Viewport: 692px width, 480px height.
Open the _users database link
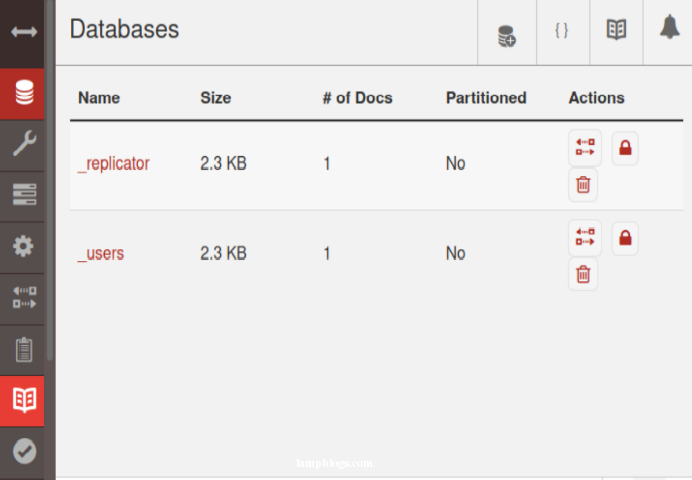coord(101,253)
